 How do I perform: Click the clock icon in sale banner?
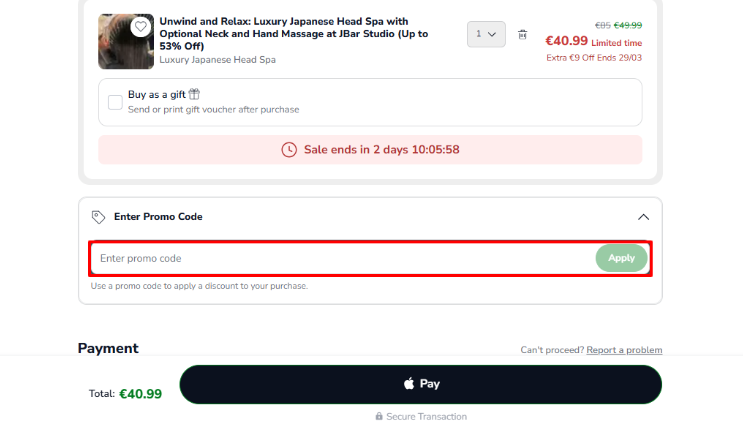[289, 150]
